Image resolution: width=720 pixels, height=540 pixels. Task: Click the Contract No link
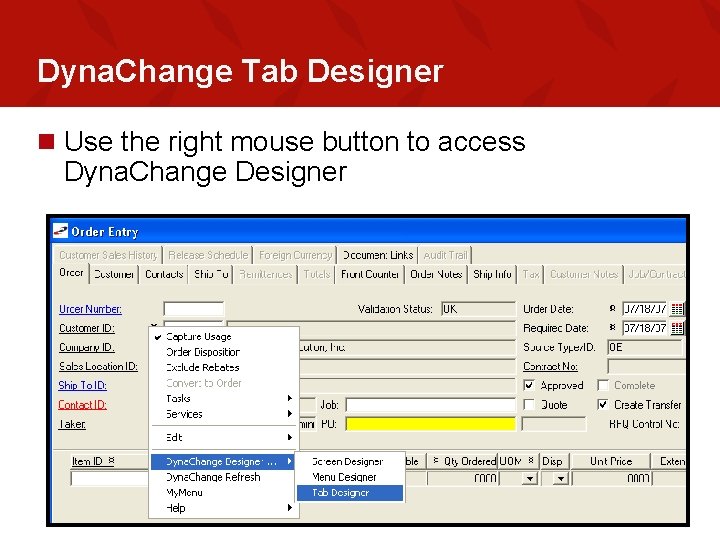[x=551, y=366]
